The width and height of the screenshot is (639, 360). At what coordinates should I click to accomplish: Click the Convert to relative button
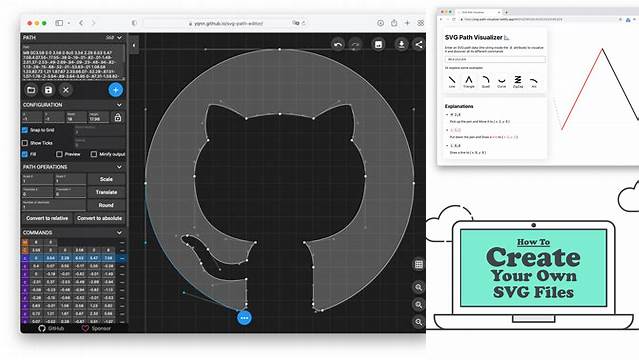click(47, 218)
